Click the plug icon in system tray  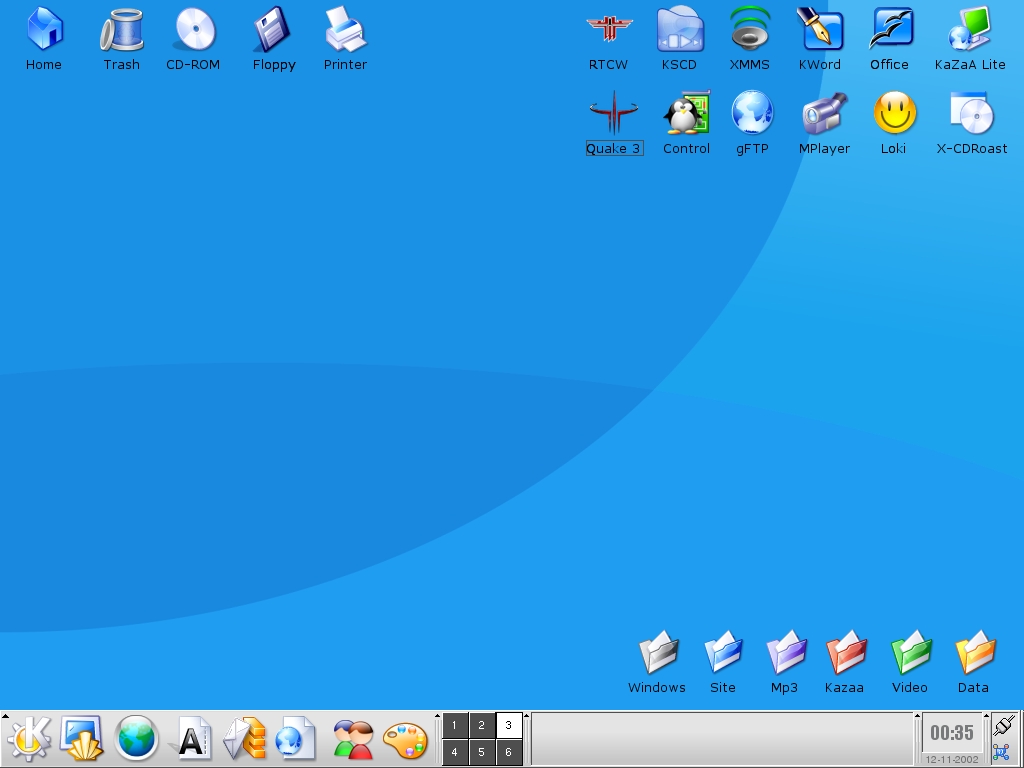click(x=1003, y=725)
